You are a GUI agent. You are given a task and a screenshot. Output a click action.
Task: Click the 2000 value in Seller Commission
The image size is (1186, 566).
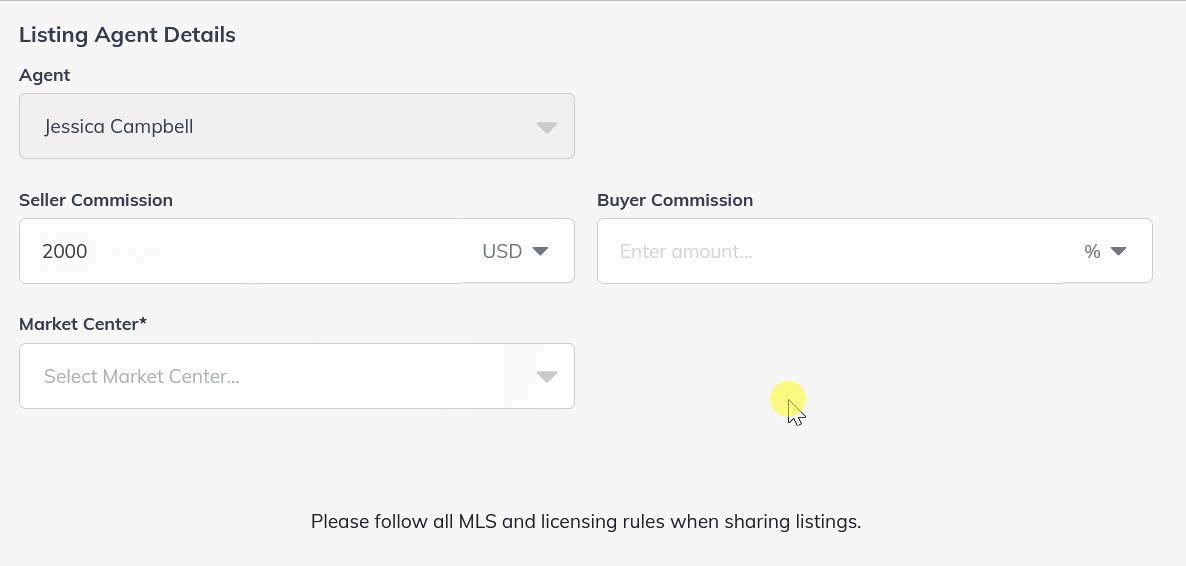[65, 251]
